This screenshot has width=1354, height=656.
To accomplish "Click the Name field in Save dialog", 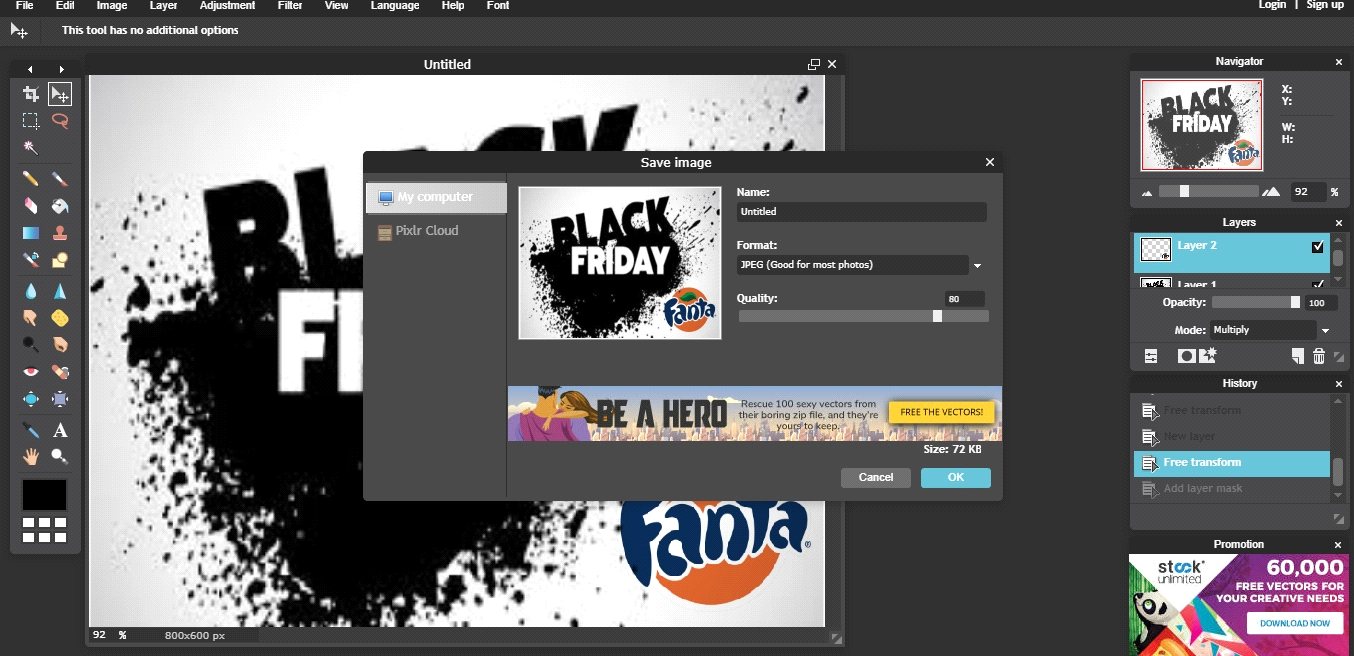I will click(x=862, y=212).
